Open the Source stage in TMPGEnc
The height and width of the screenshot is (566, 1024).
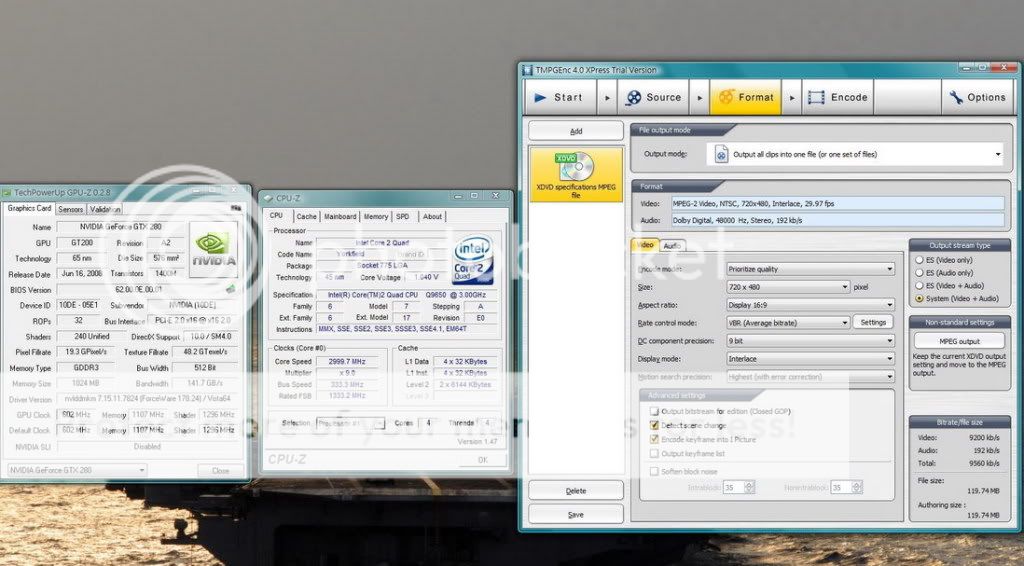click(653, 97)
